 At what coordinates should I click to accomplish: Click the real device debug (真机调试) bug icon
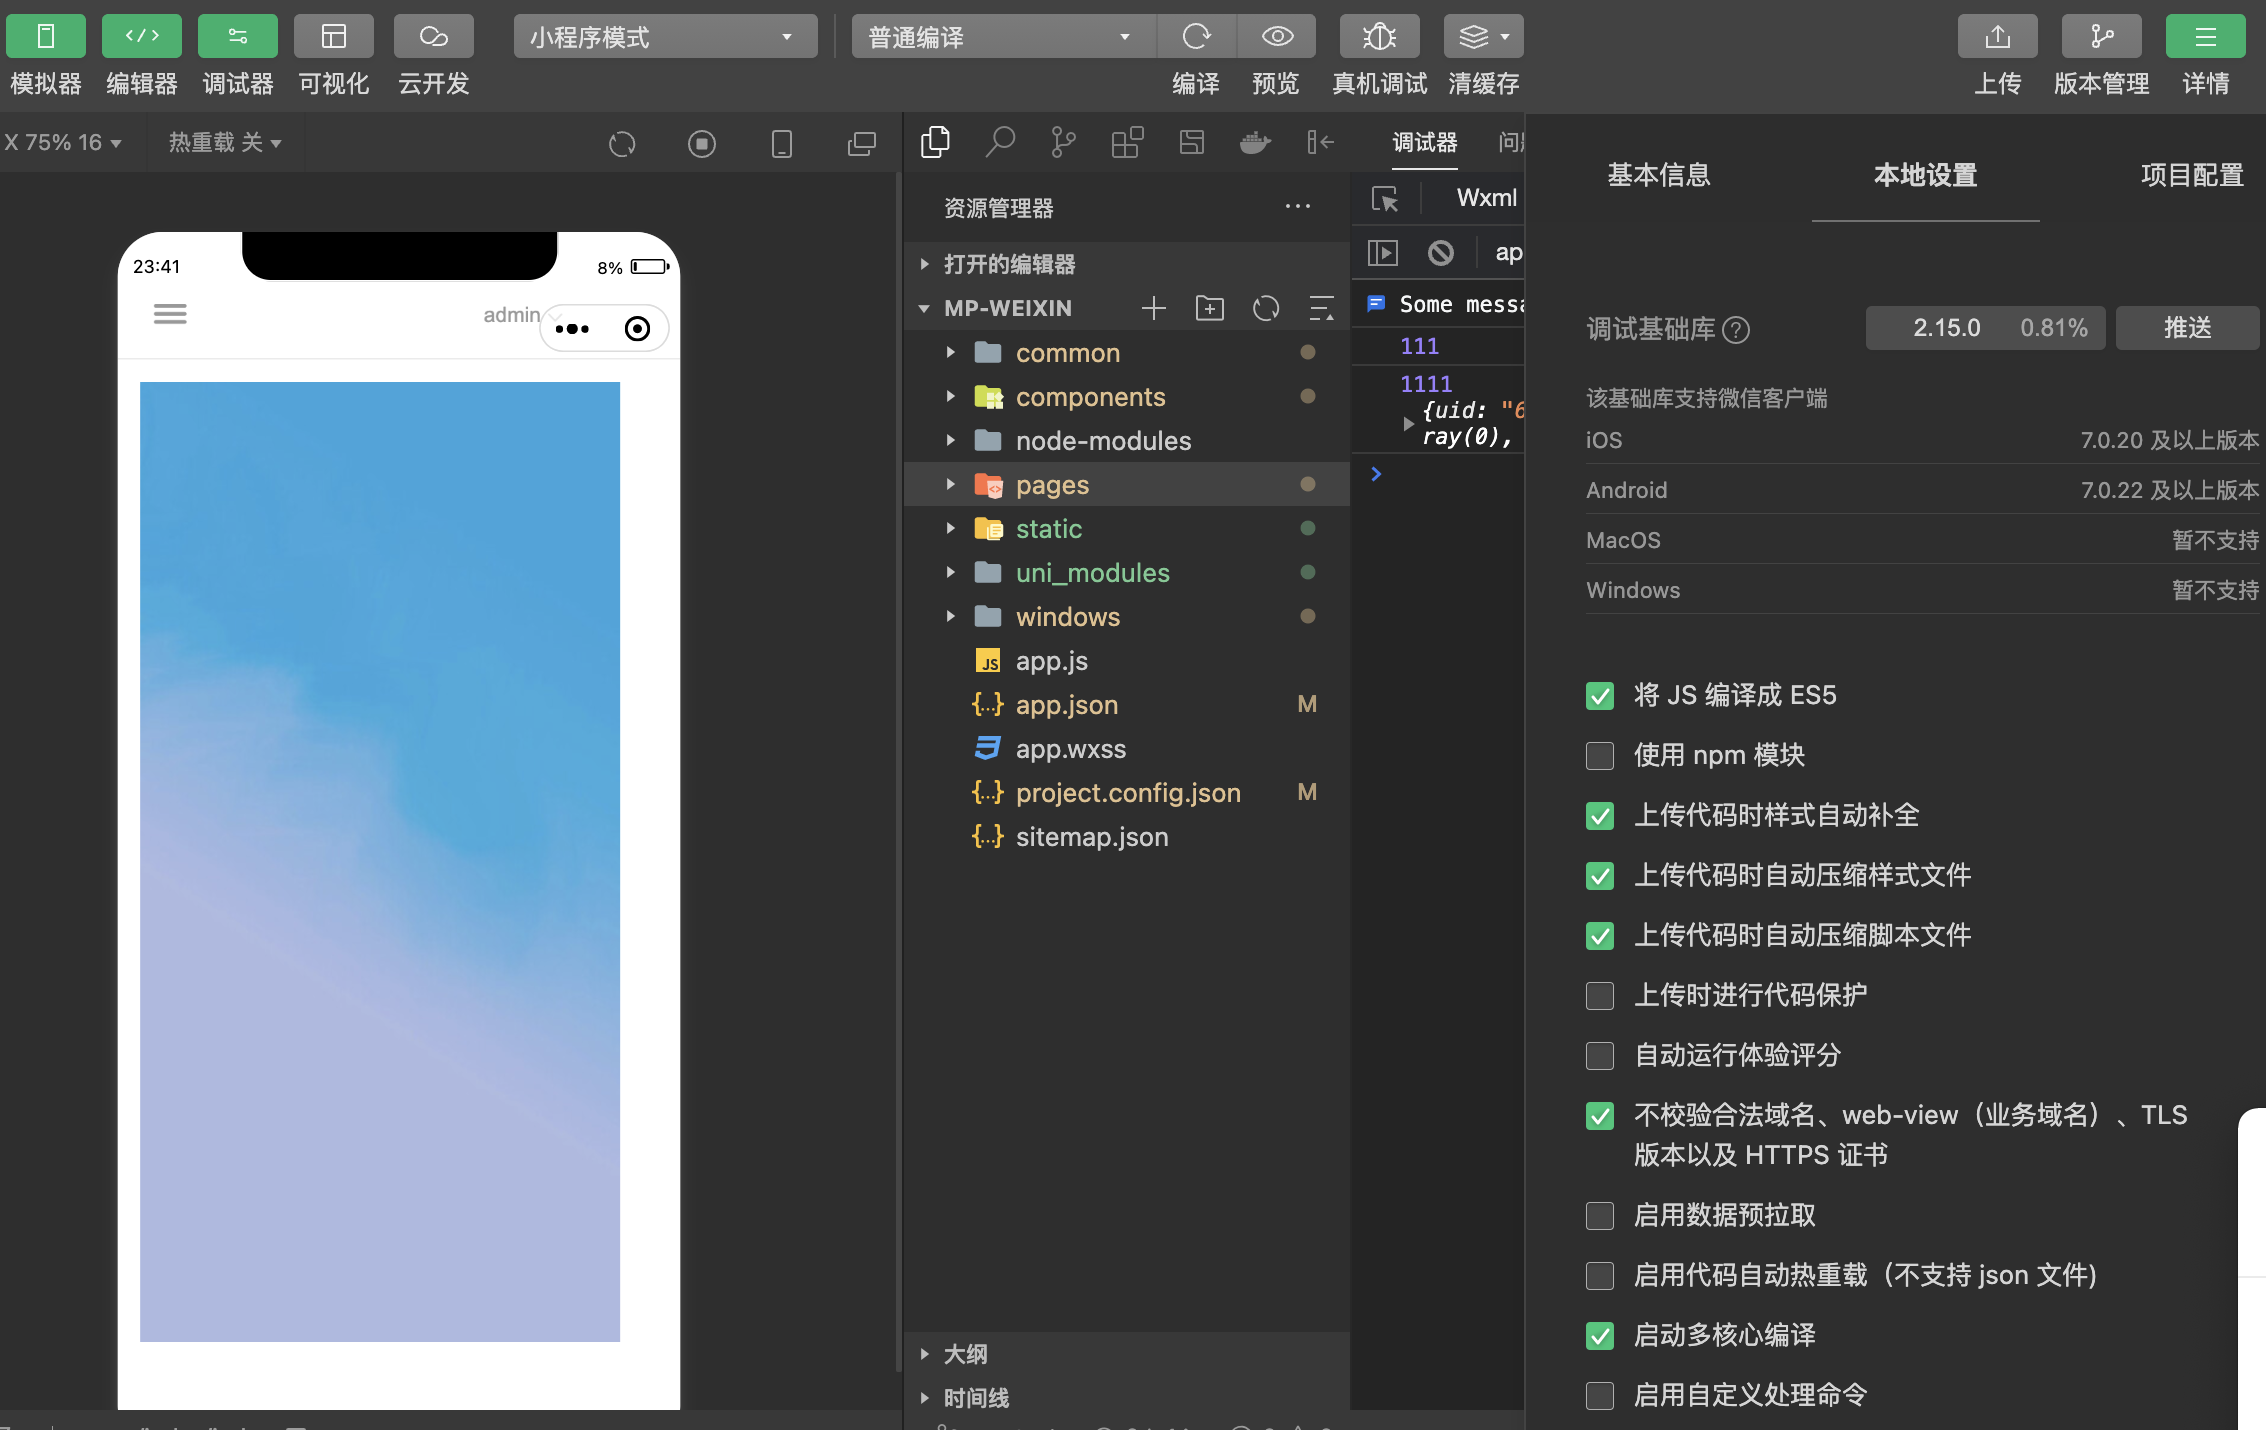point(1379,37)
